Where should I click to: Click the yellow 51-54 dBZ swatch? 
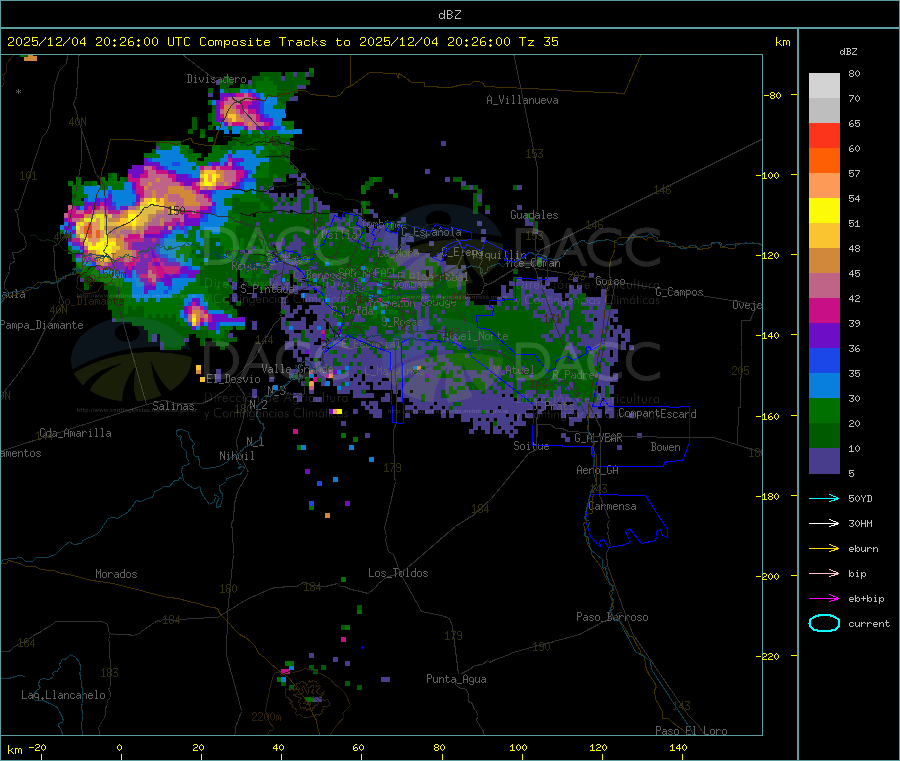(824, 211)
